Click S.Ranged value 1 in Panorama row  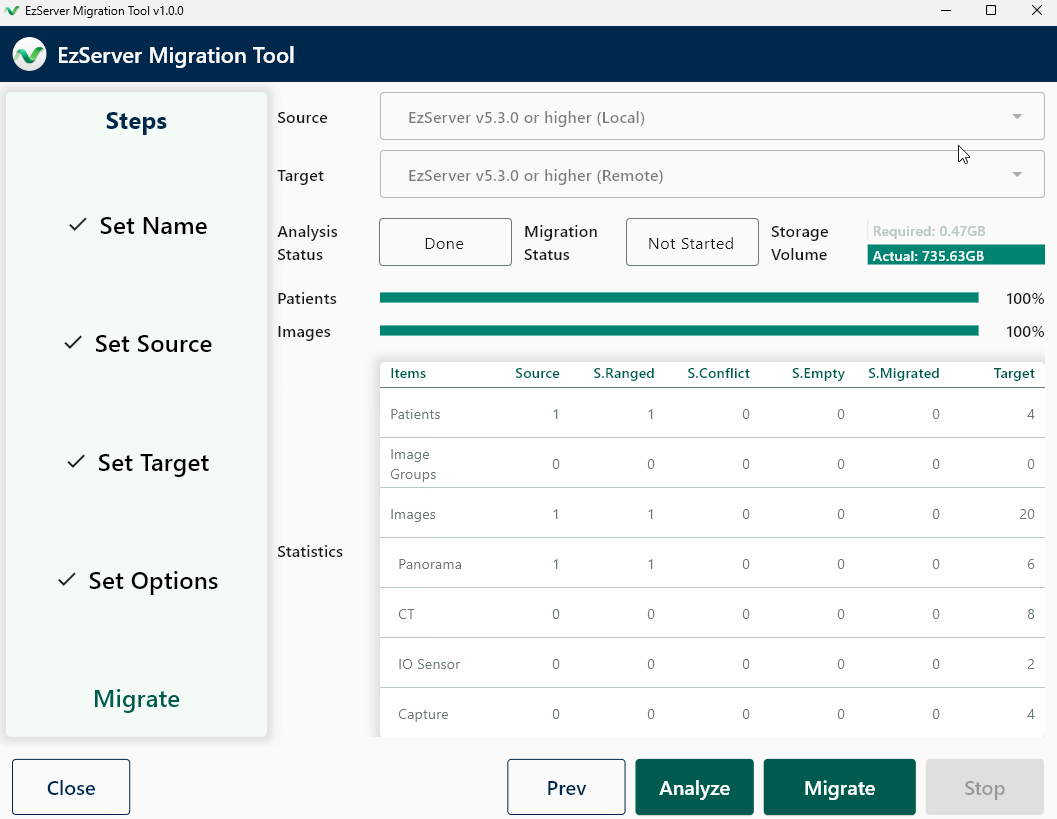tap(651, 564)
